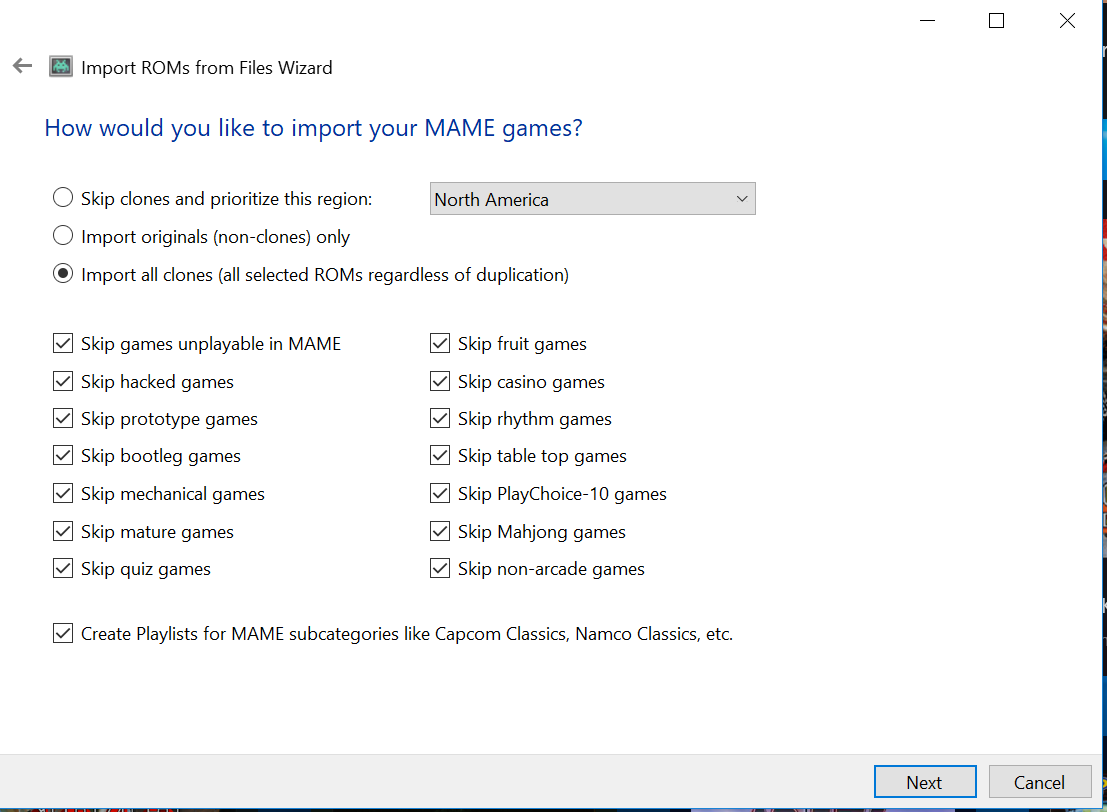
Task: Minimize the wizard window
Action: [x=928, y=20]
